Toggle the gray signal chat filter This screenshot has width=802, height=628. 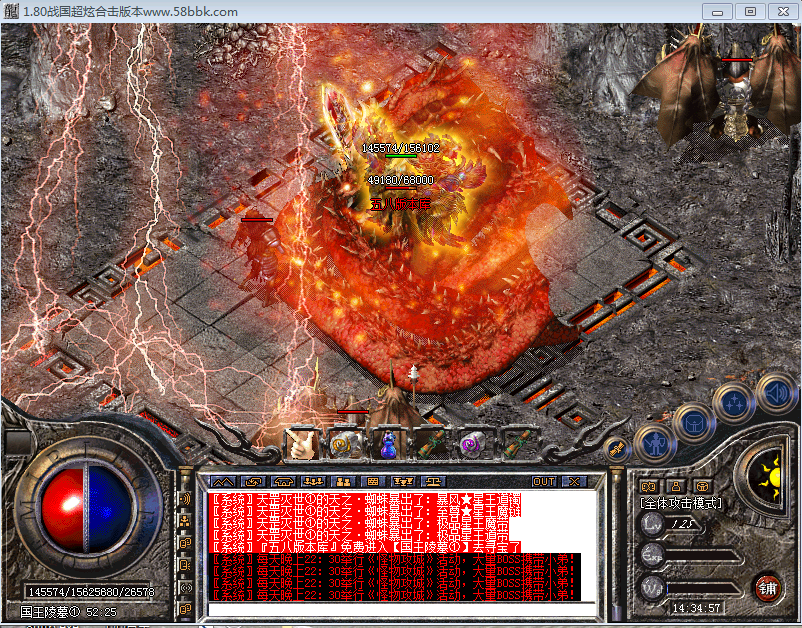[x=185, y=587]
